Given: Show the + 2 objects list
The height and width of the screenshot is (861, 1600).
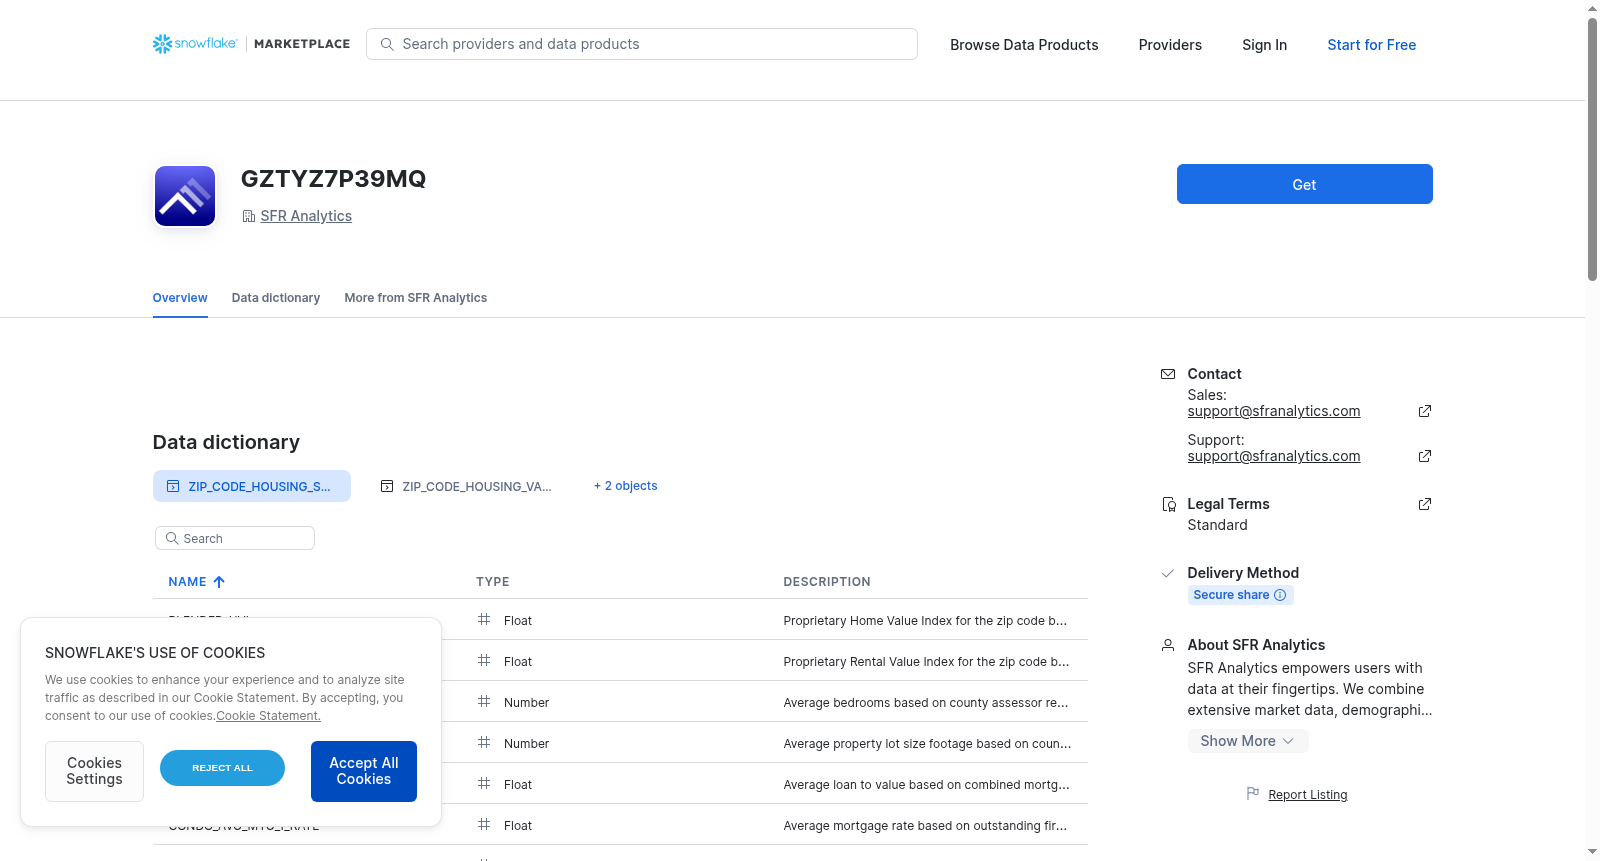Looking at the screenshot, I should [x=626, y=486].
